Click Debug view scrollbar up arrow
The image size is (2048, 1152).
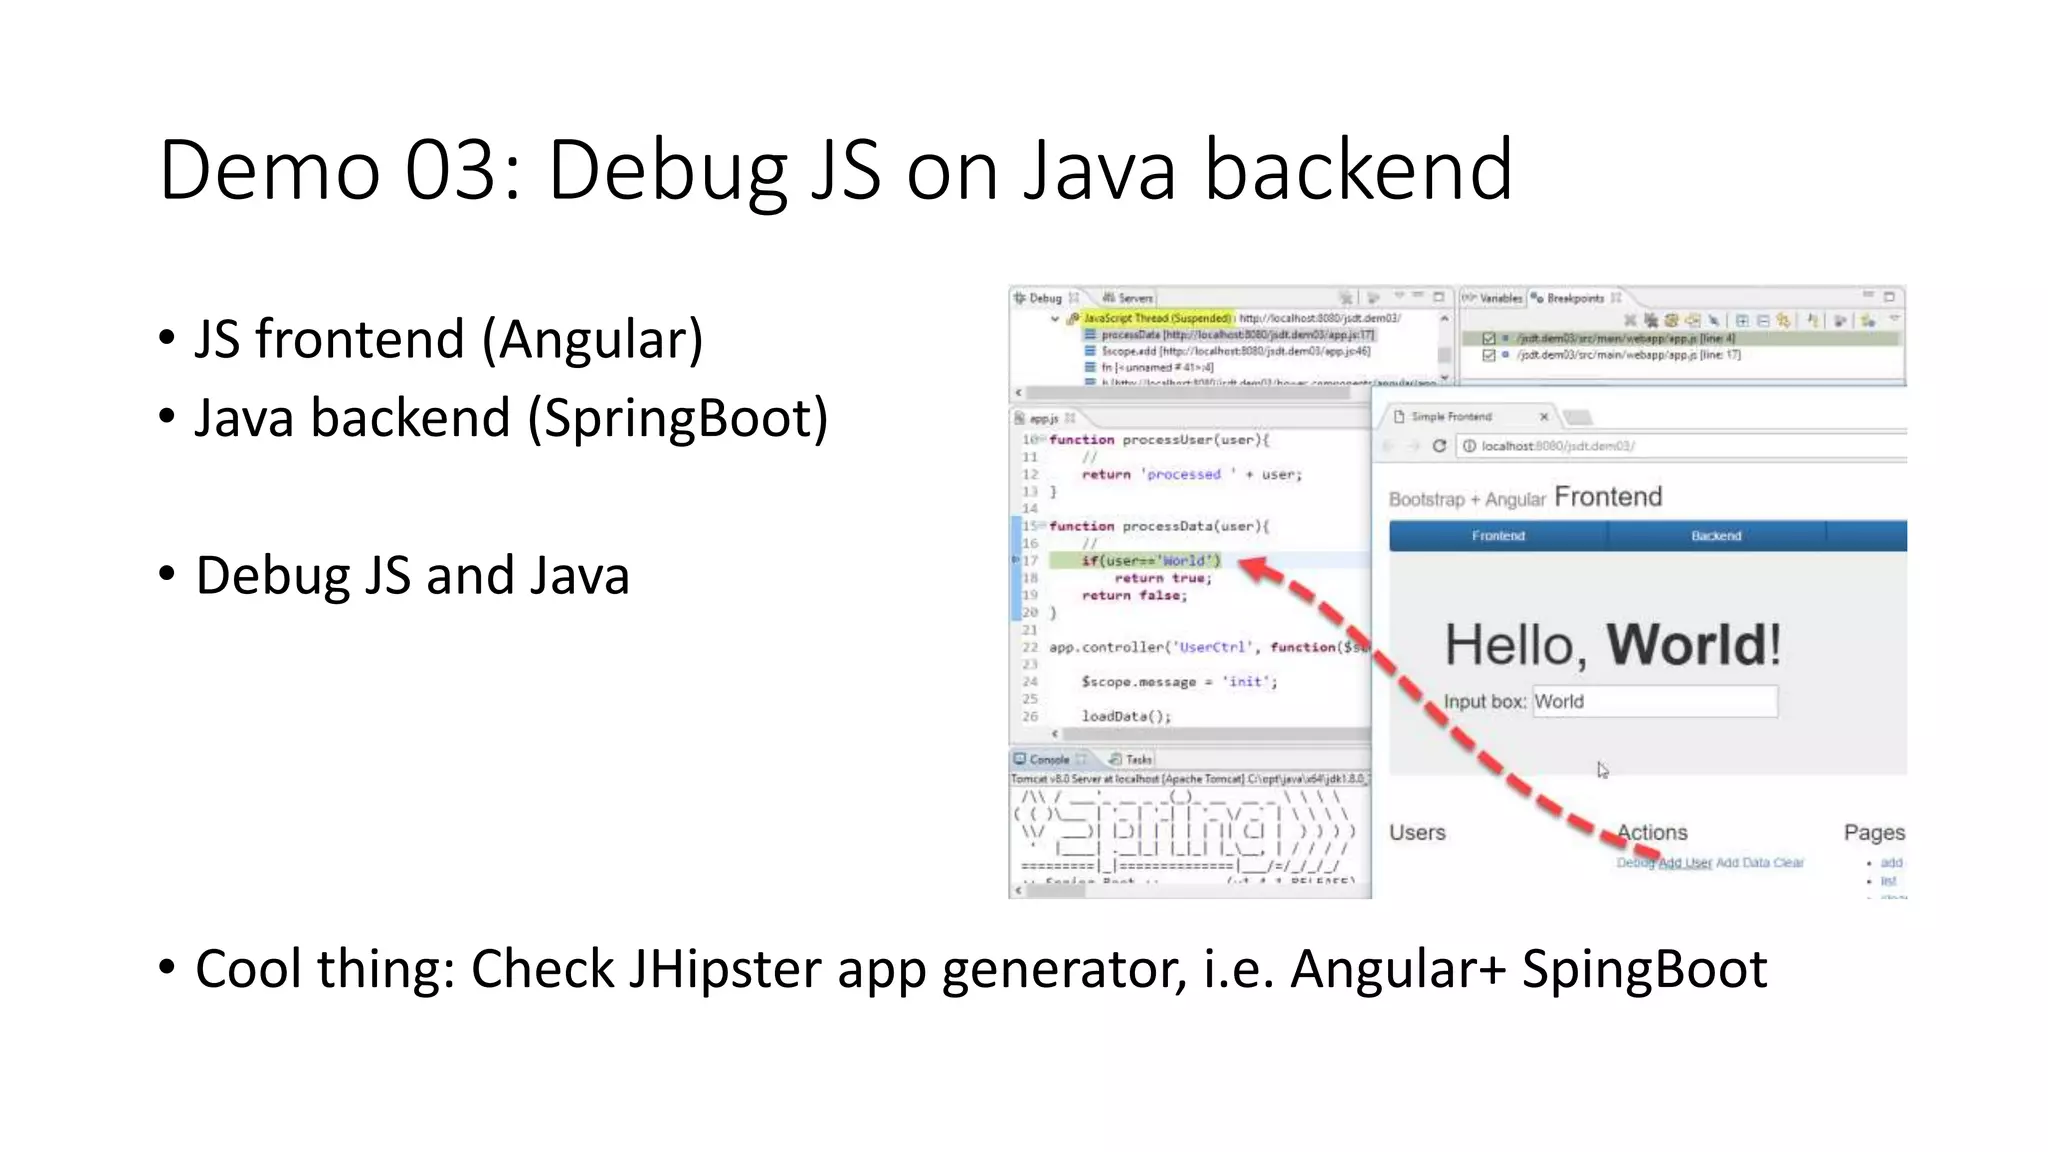1444,319
